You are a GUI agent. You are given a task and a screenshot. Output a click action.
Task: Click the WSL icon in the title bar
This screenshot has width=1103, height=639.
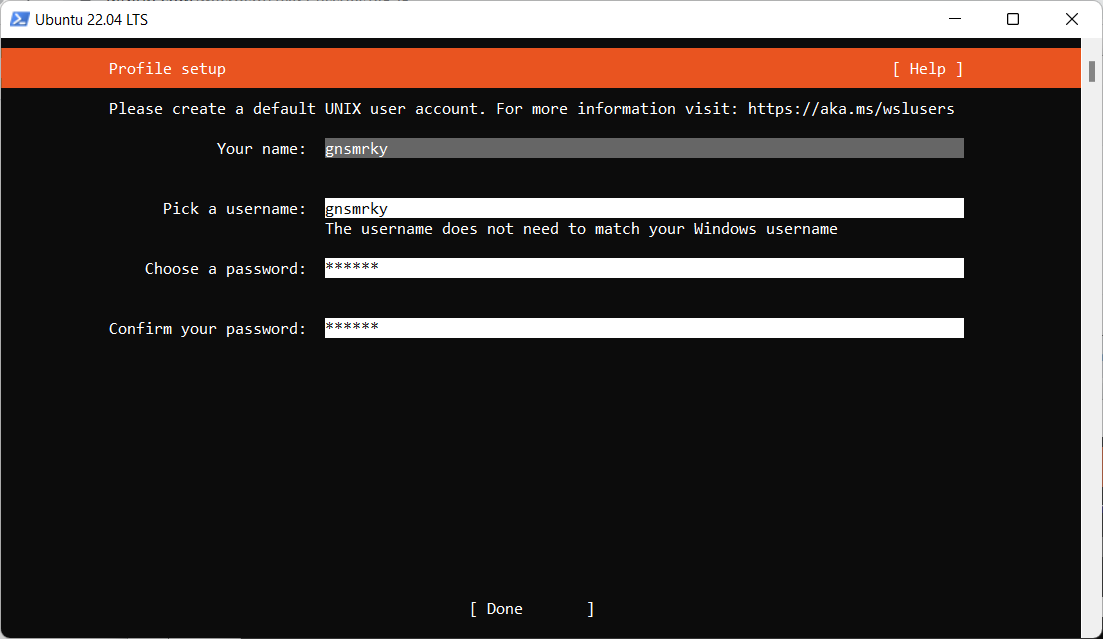[18, 19]
